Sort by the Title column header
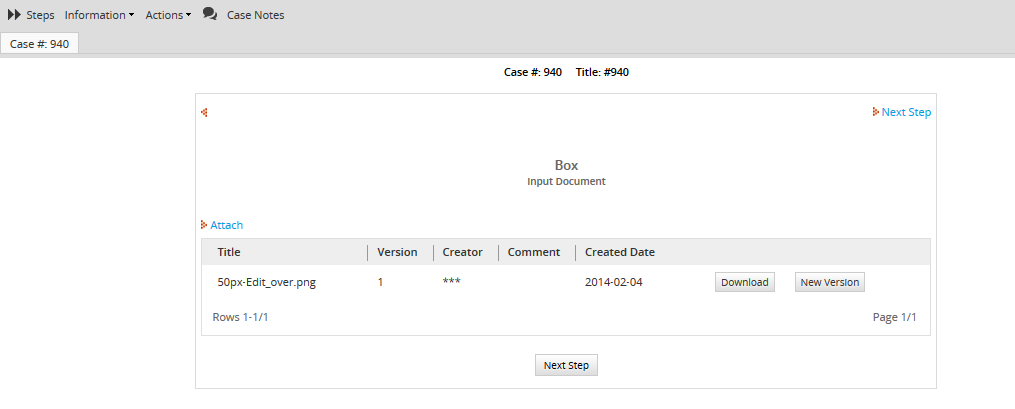This screenshot has height=409, width=1015. pyautogui.click(x=229, y=252)
